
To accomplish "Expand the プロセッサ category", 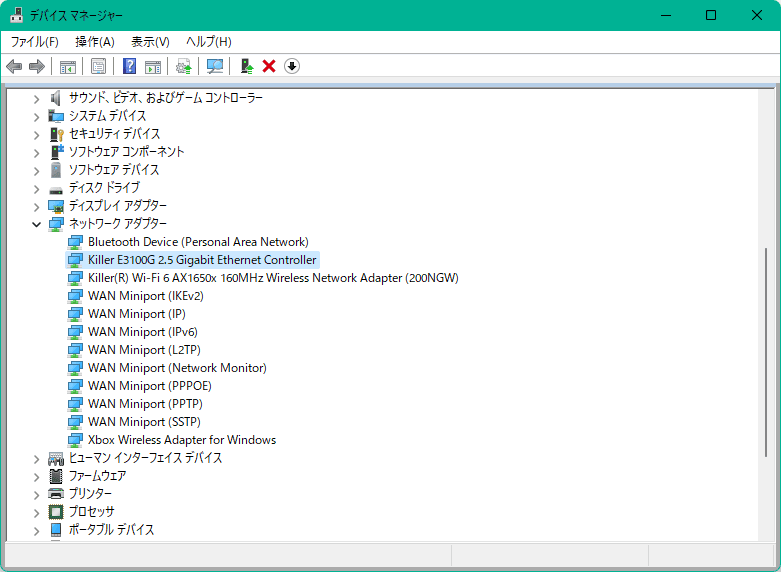I will 37,512.
